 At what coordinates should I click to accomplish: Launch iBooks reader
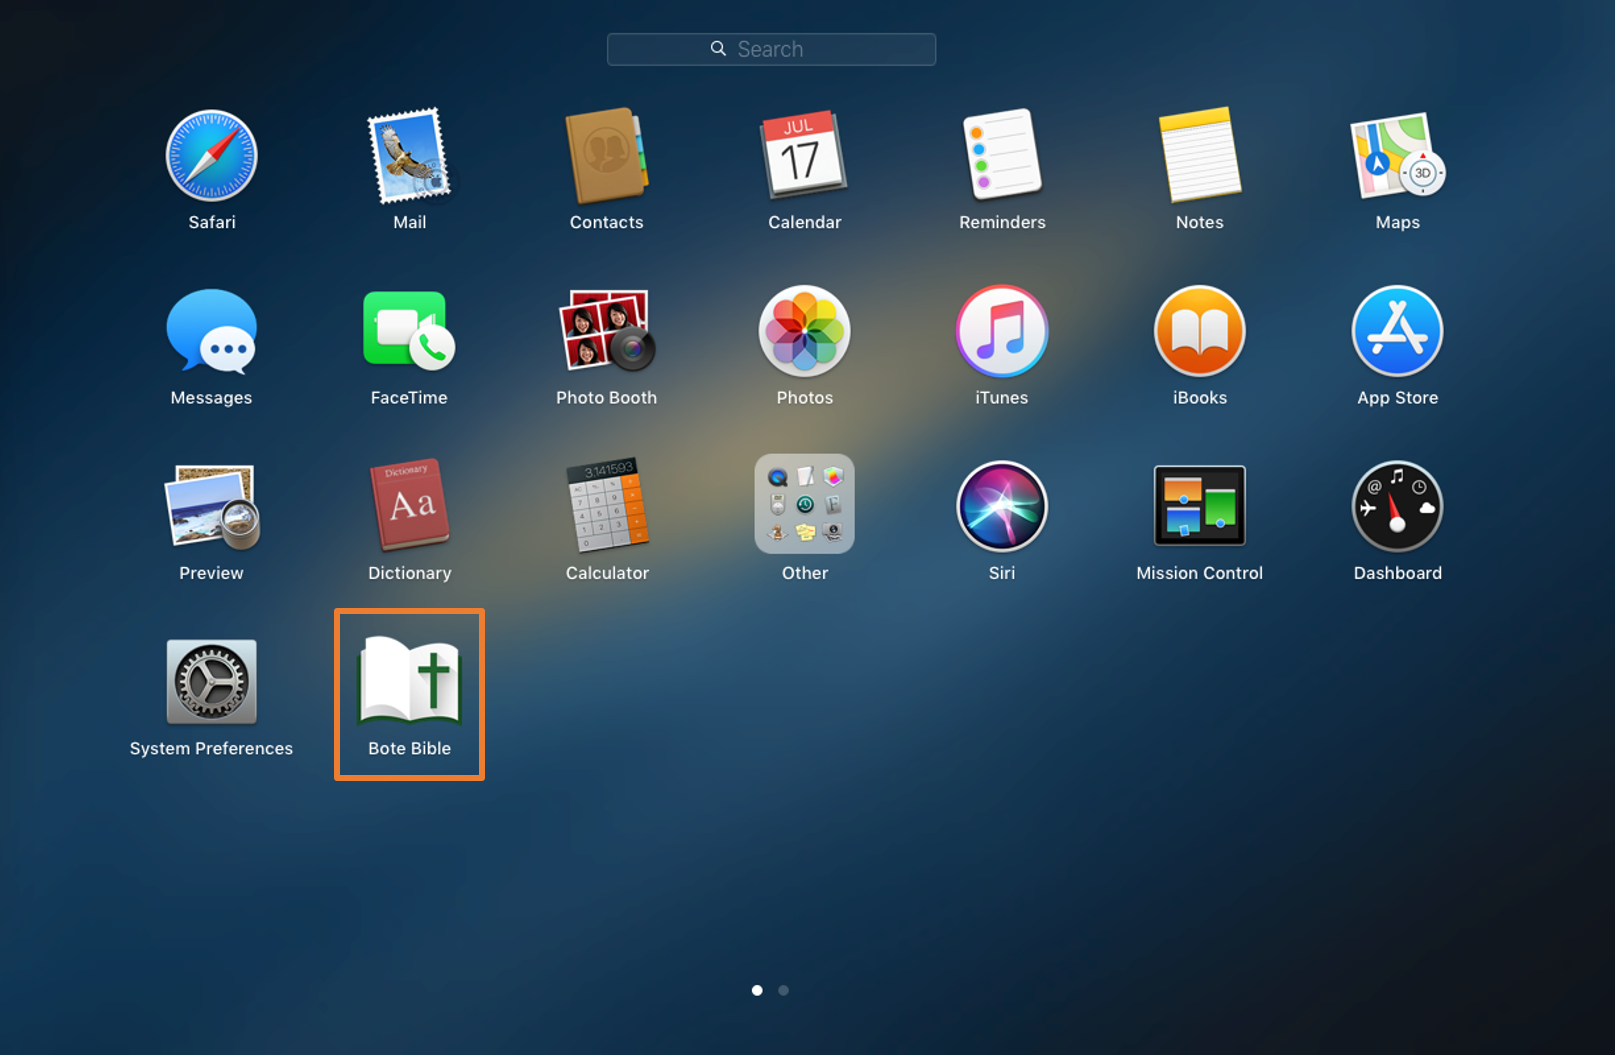point(1199,332)
